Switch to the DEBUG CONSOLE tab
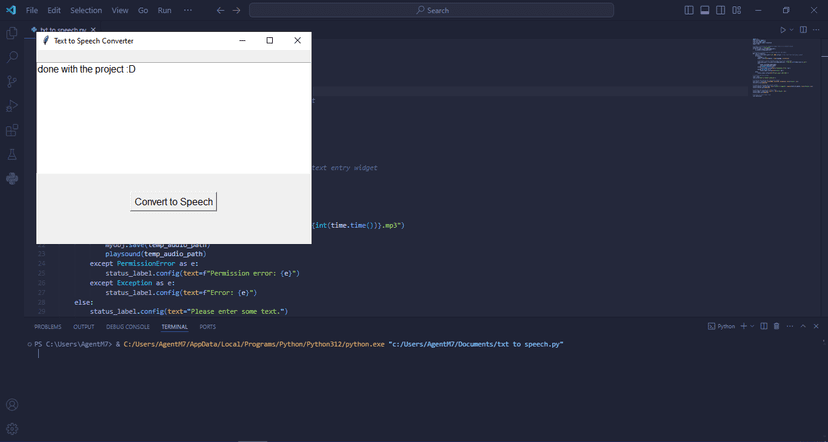The image size is (828, 442). tap(128, 327)
